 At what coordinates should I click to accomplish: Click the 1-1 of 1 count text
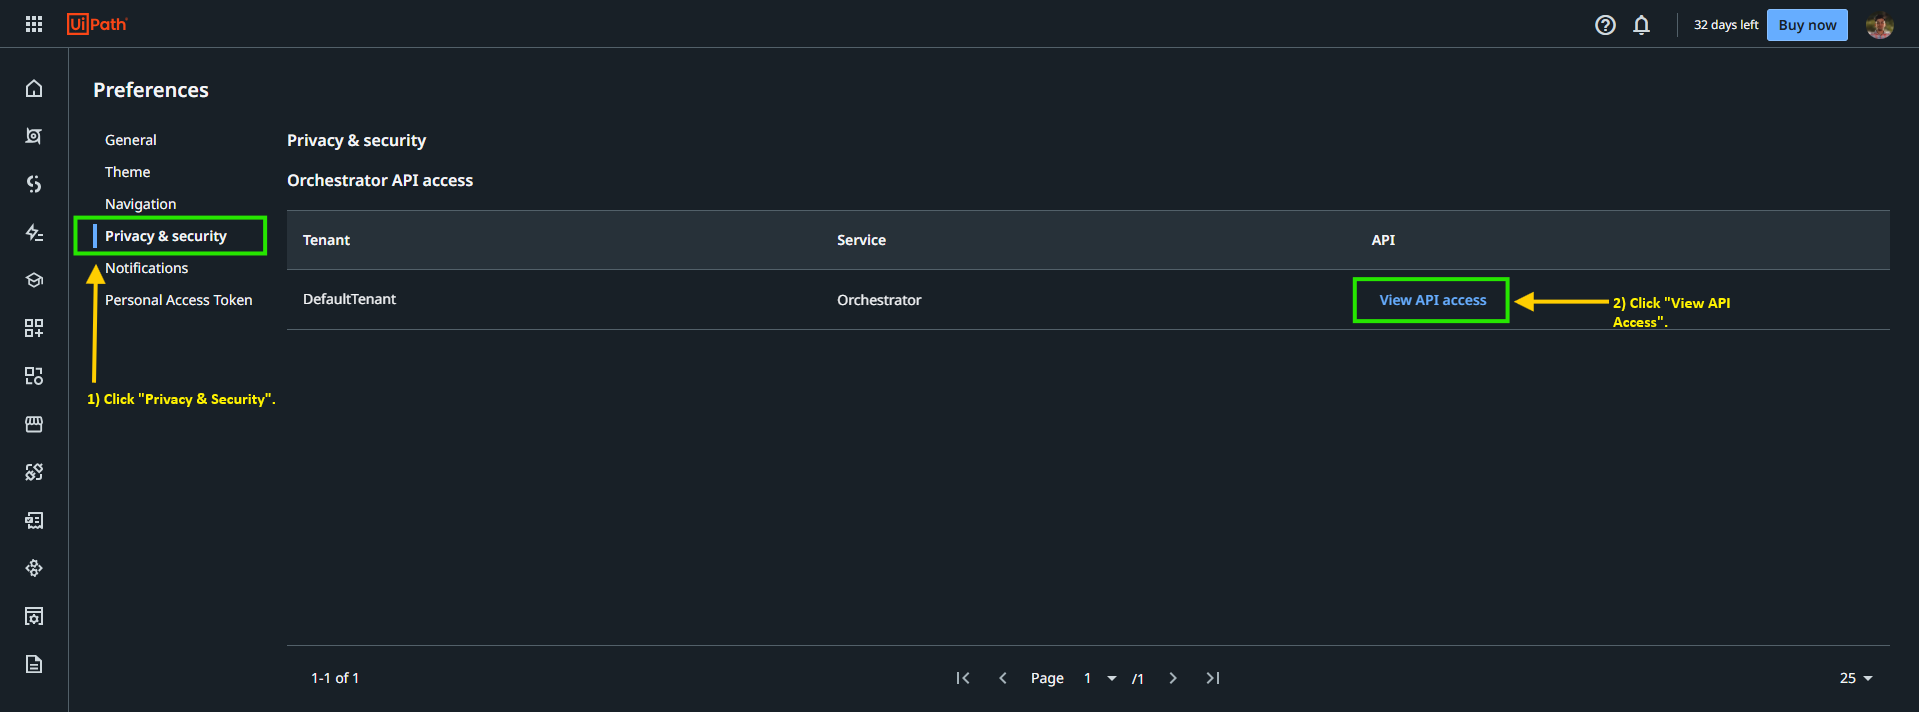[335, 678]
